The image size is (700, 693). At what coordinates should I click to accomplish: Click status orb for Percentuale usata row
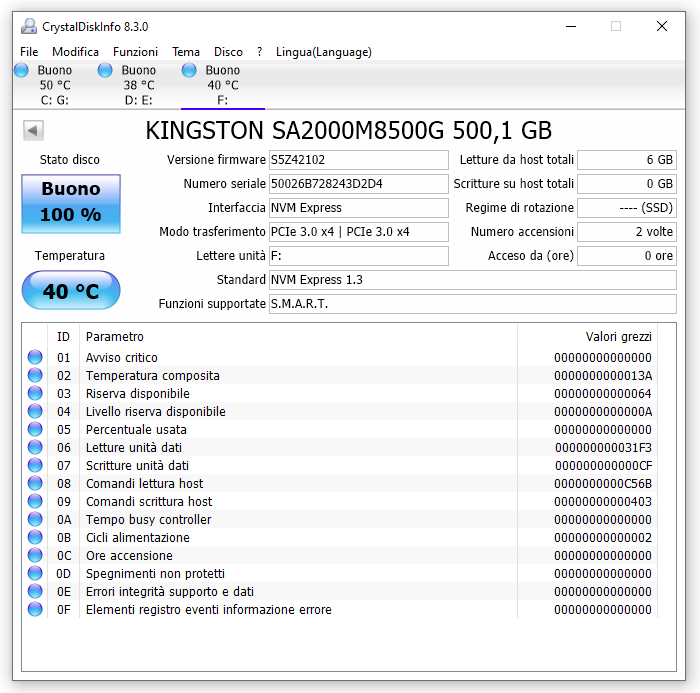(x=35, y=429)
